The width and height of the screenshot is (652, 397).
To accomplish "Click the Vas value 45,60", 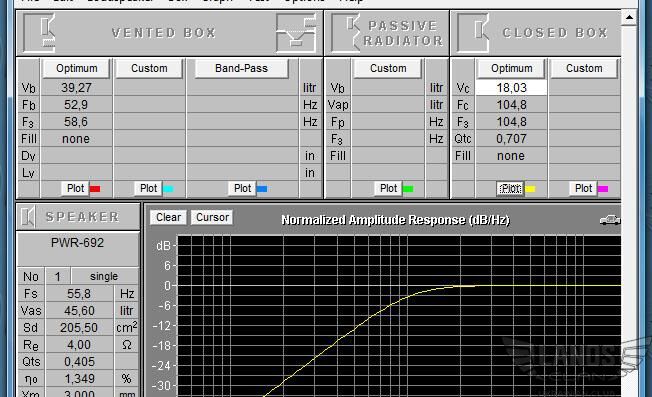I will 79,311.
